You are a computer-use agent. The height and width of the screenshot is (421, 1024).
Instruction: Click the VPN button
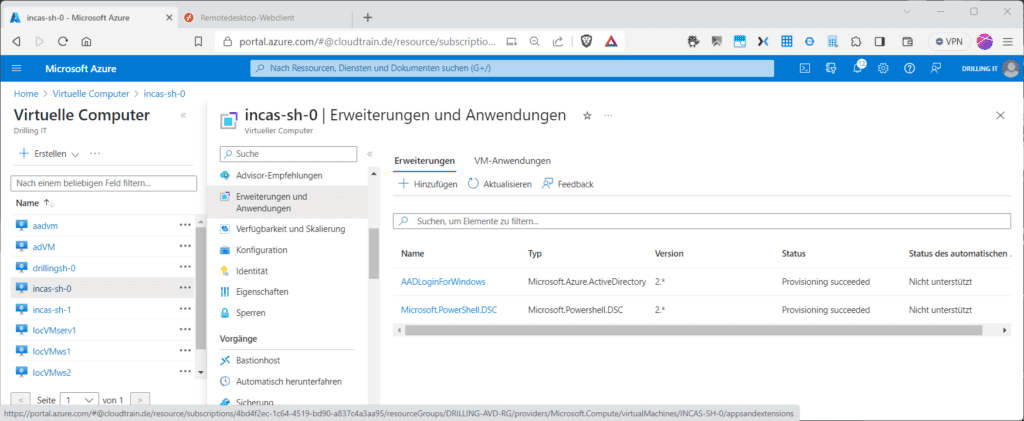[949, 41]
